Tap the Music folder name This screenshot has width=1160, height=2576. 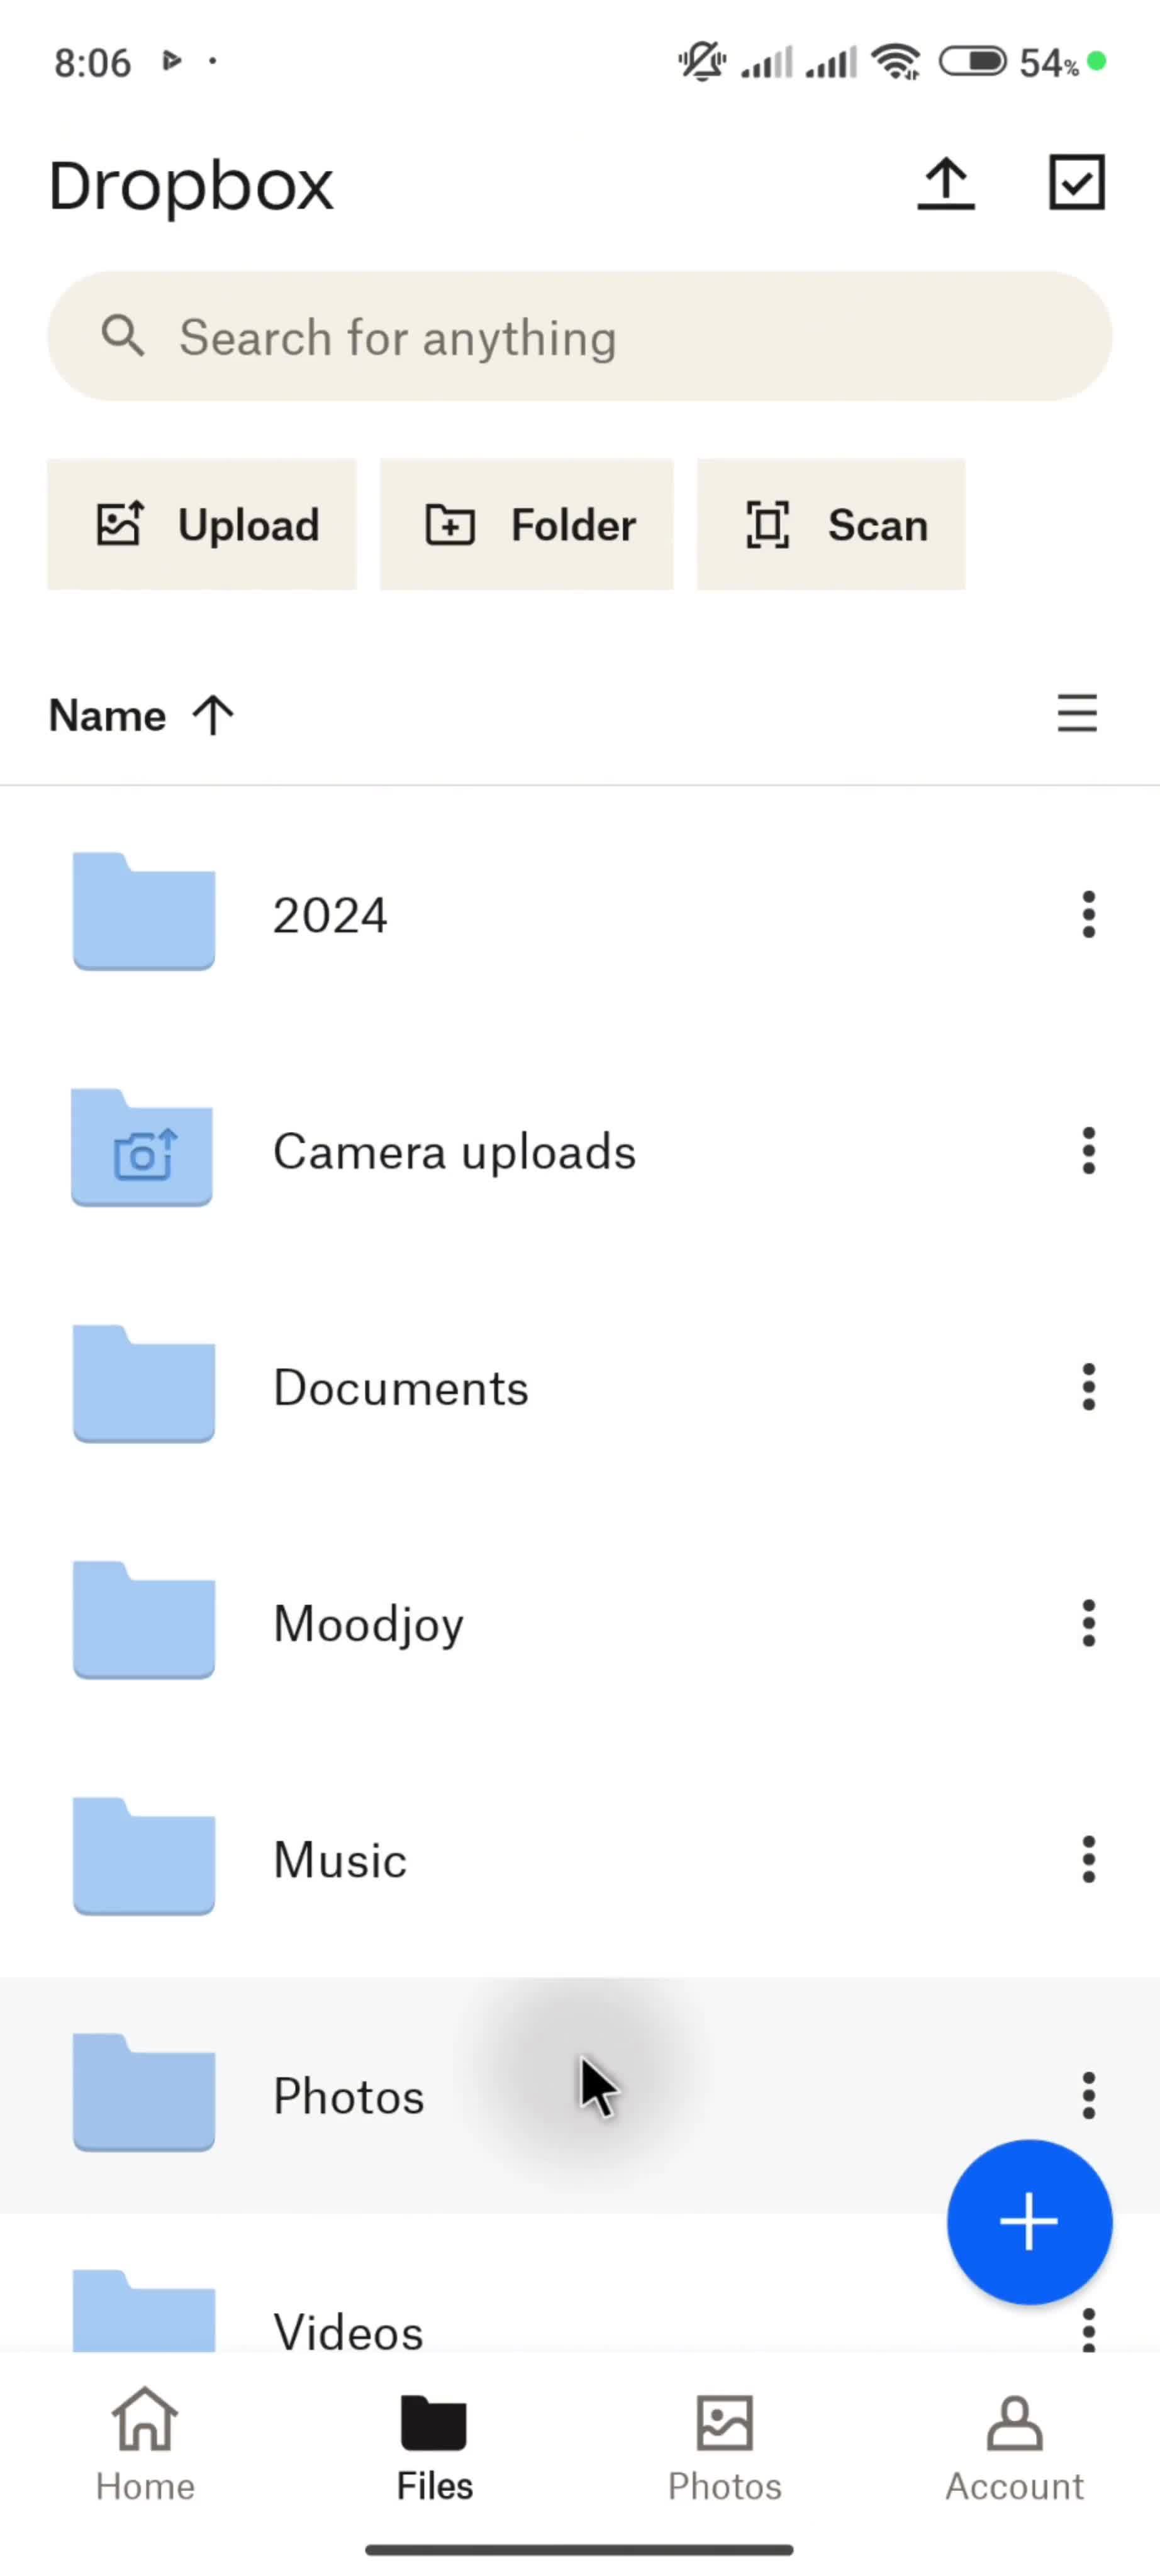[340, 1860]
